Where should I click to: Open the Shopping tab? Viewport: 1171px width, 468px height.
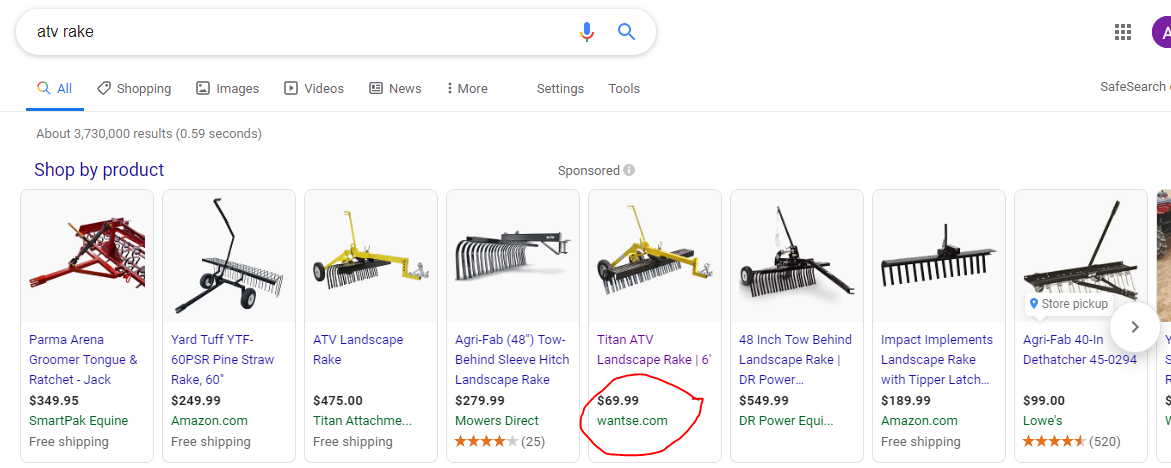(134, 88)
